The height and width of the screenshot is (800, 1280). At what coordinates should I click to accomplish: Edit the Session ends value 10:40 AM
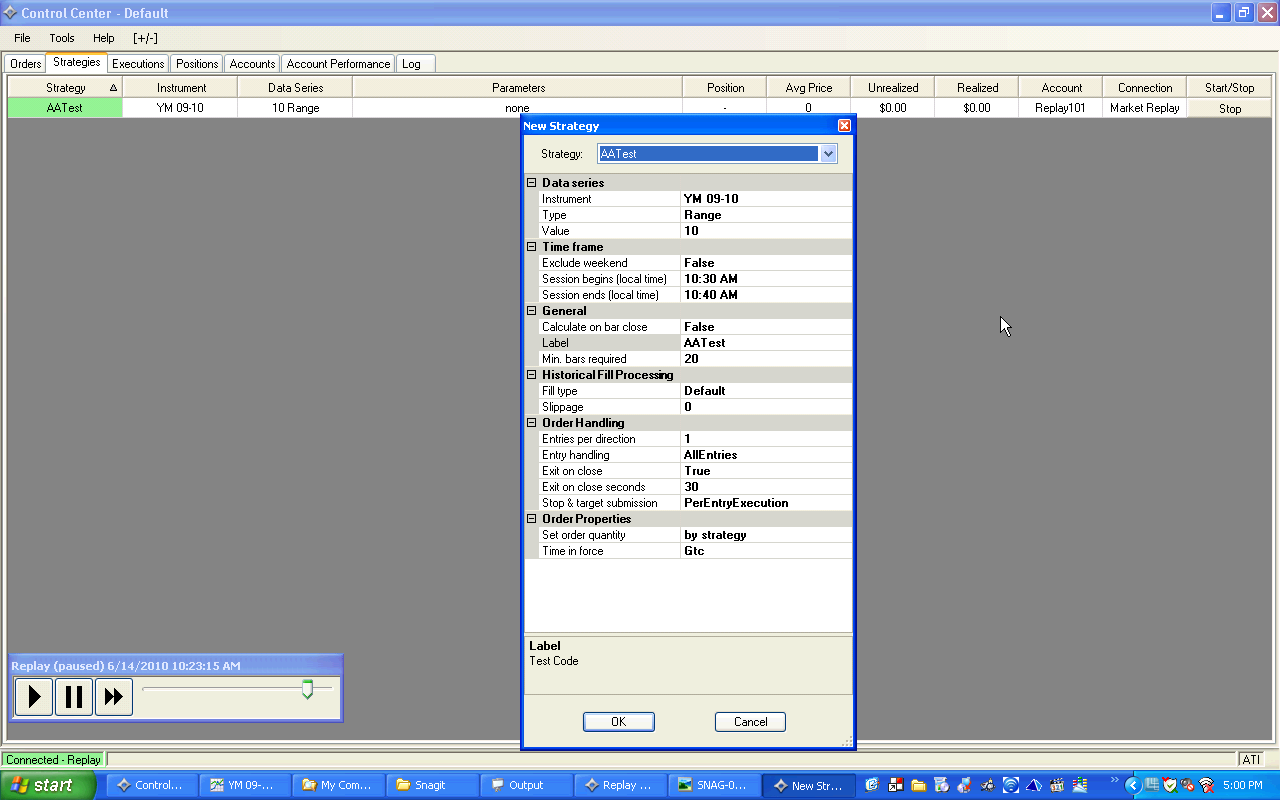pos(766,295)
